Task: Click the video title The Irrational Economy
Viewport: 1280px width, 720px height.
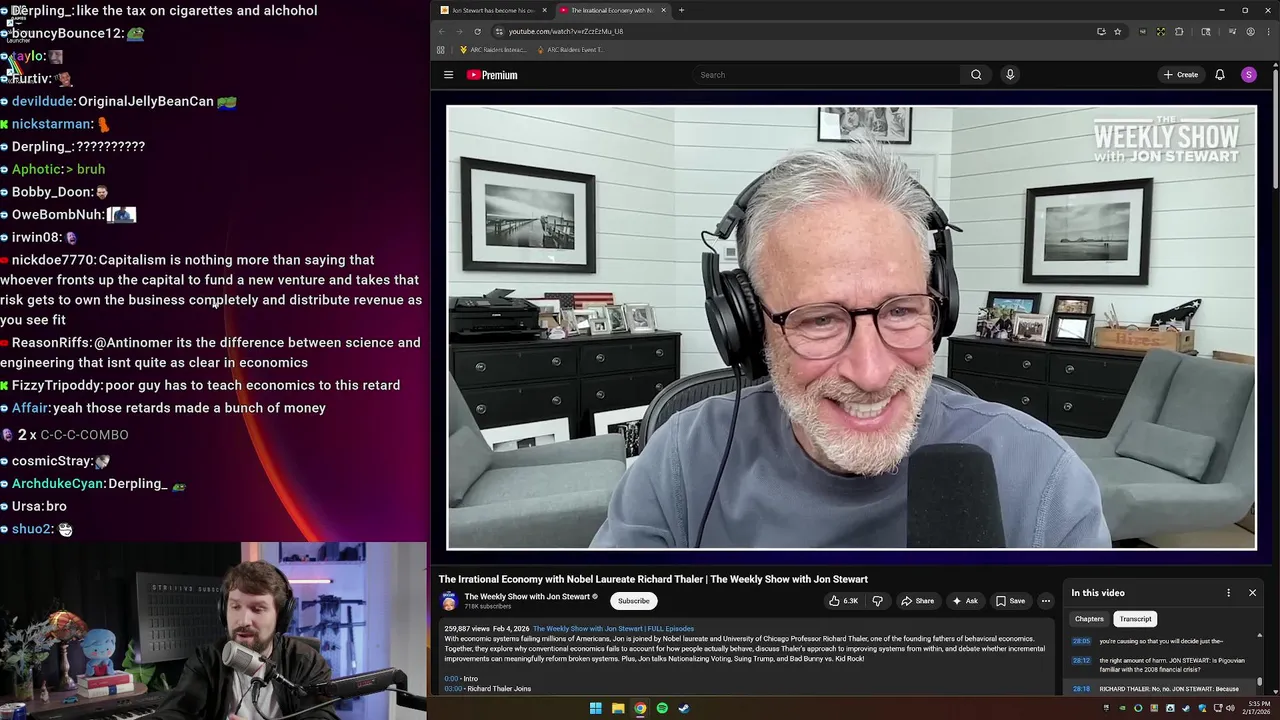Action: pos(653,579)
